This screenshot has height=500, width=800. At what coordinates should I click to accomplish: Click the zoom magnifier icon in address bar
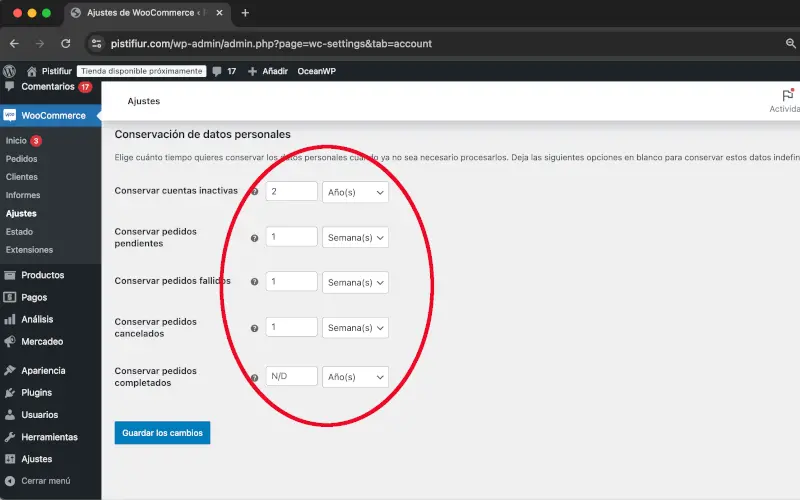(x=790, y=44)
